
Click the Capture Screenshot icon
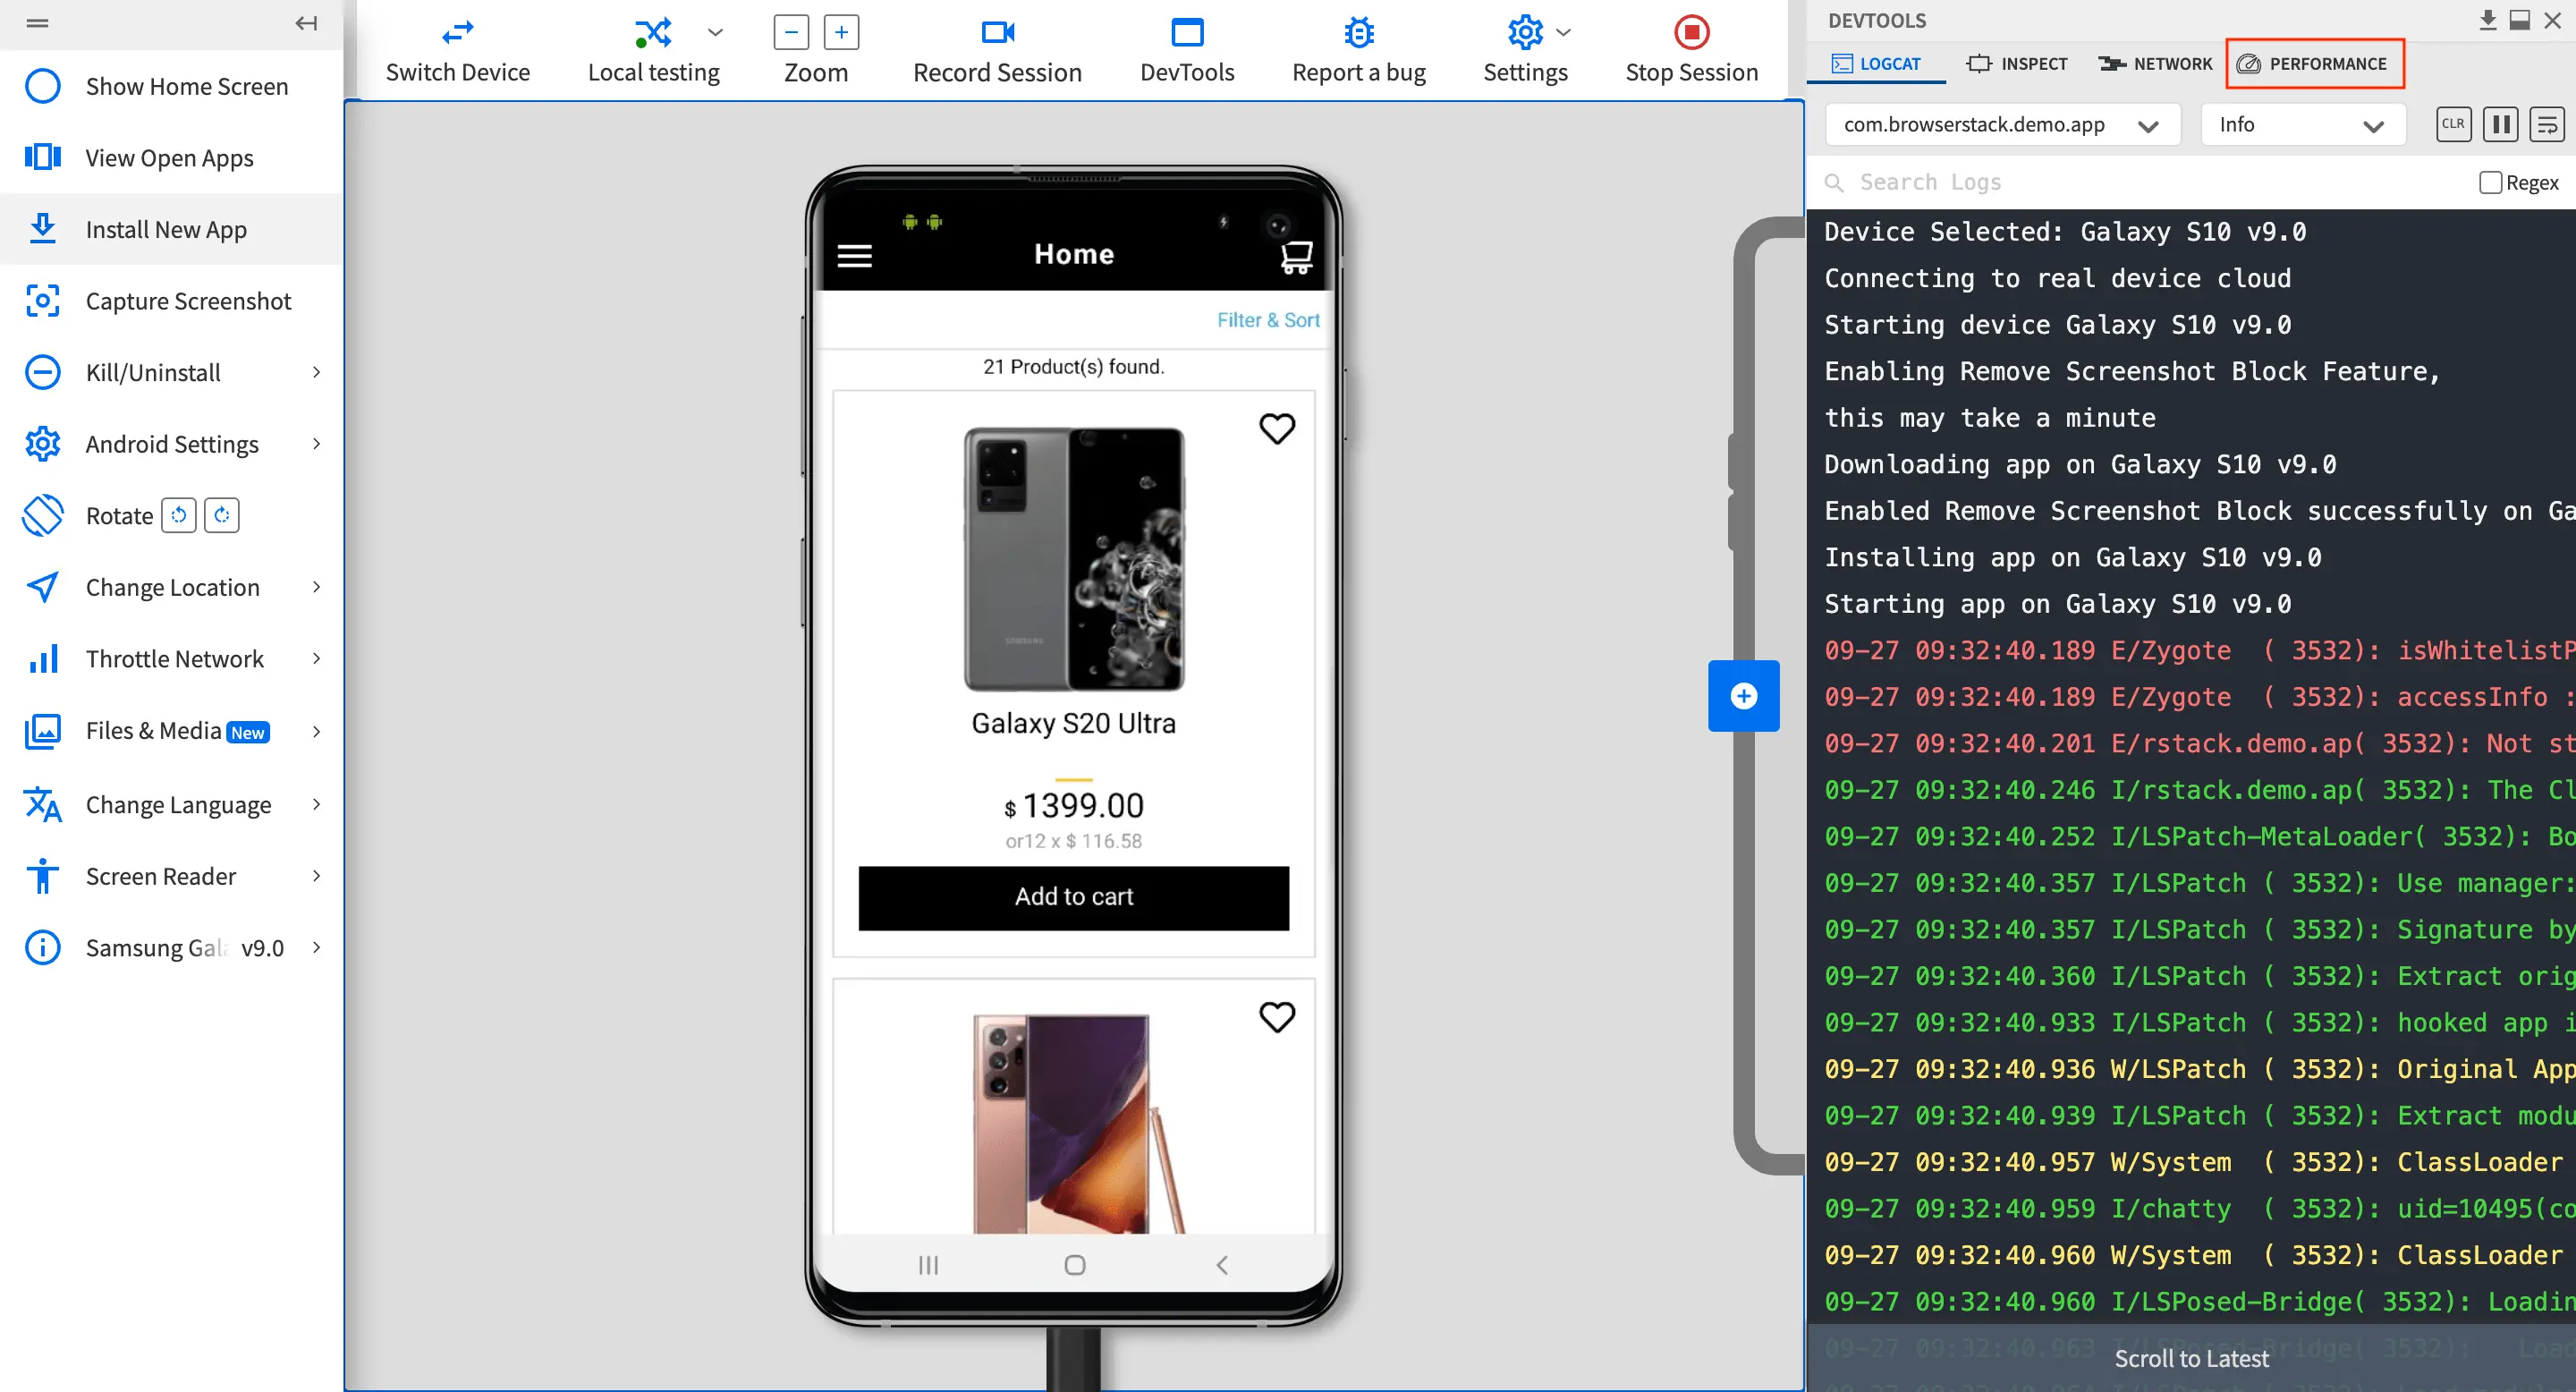click(x=42, y=301)
